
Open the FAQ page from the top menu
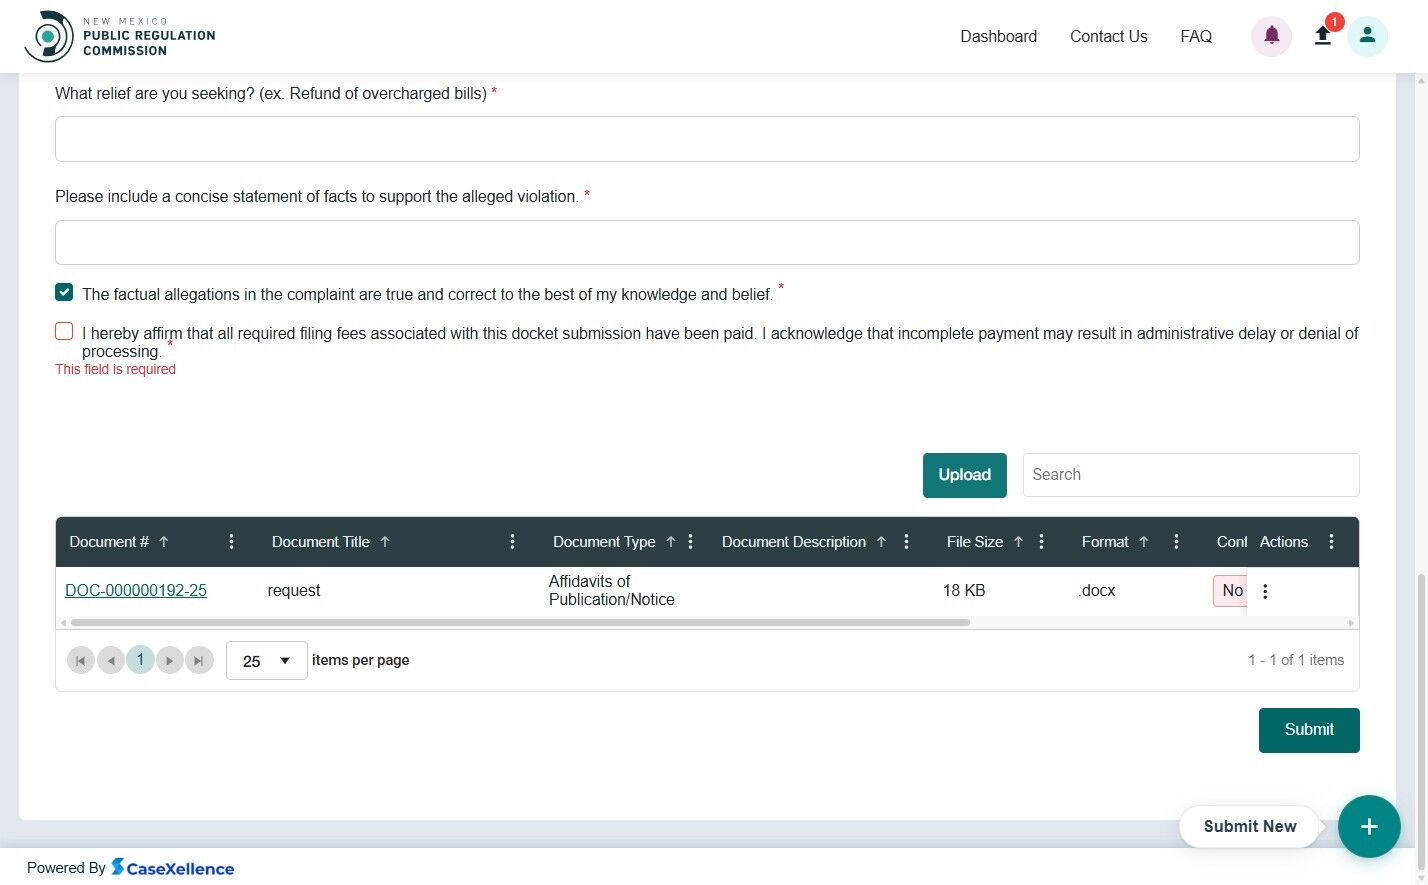tap(1196, 36)
